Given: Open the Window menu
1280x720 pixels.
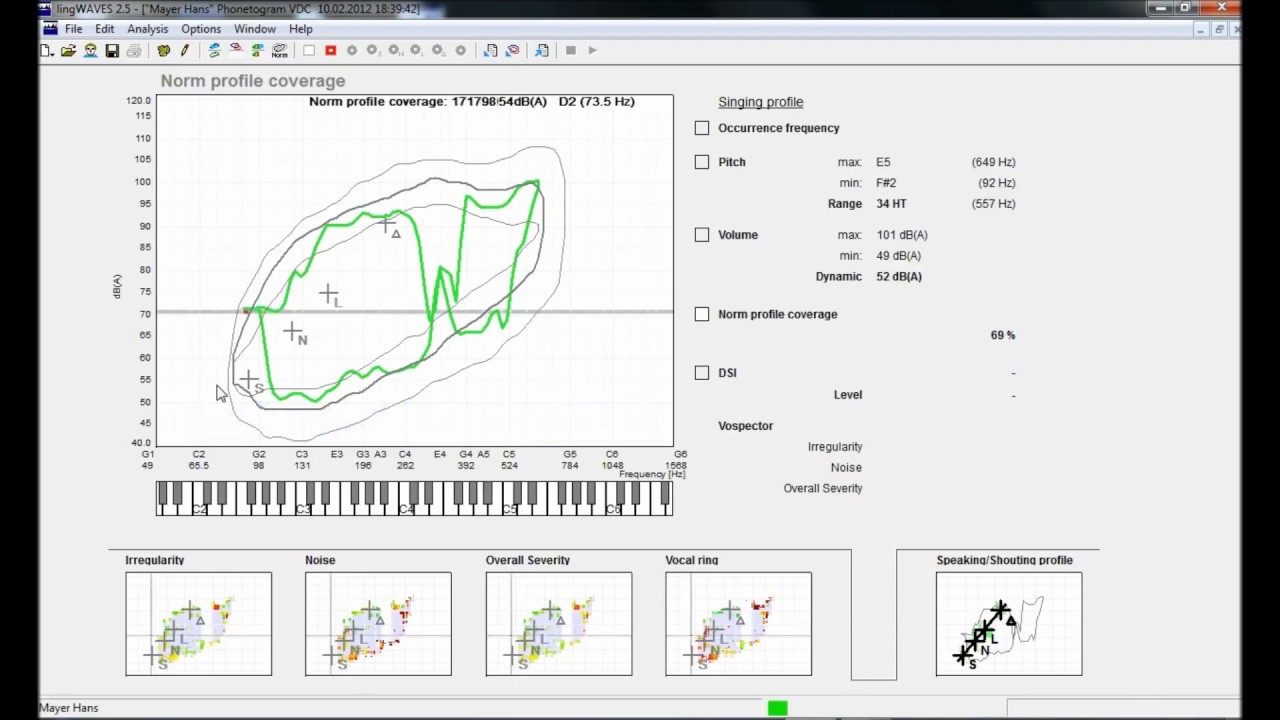Looking at the screenshot, I should (x=255, y=29).
